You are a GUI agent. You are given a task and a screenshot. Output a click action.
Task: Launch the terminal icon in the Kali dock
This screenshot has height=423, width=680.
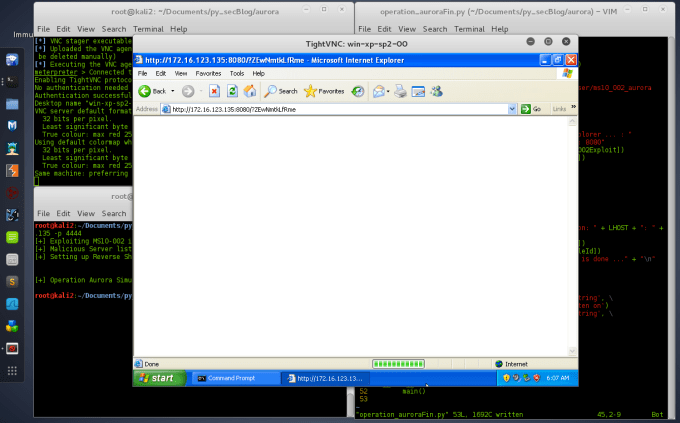(12, 81)
